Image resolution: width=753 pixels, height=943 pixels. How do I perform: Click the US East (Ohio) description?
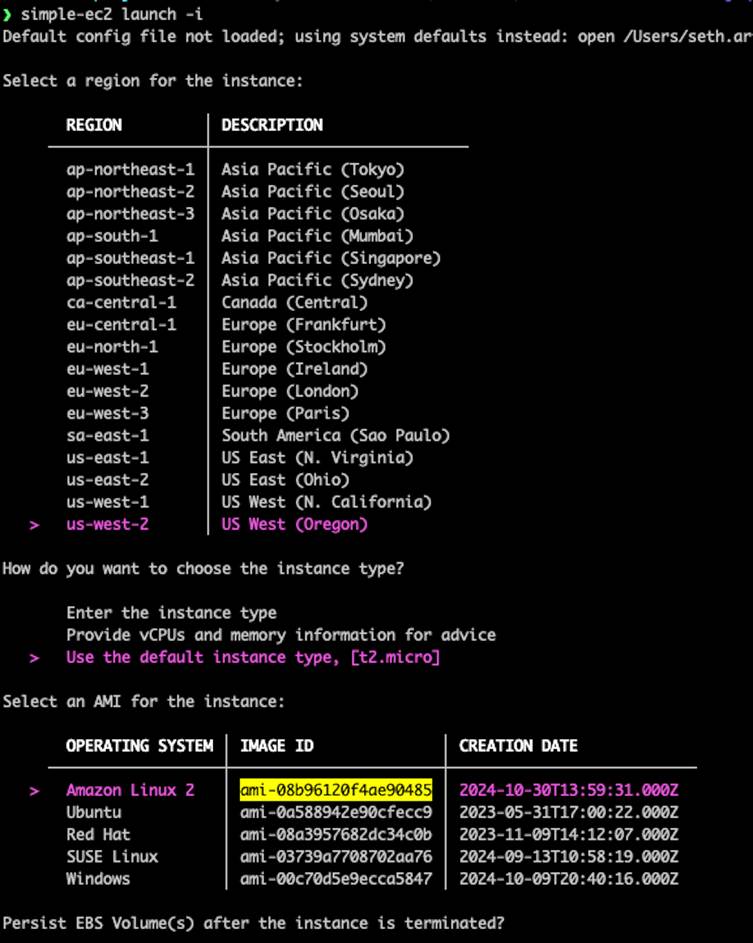point(286,481)
